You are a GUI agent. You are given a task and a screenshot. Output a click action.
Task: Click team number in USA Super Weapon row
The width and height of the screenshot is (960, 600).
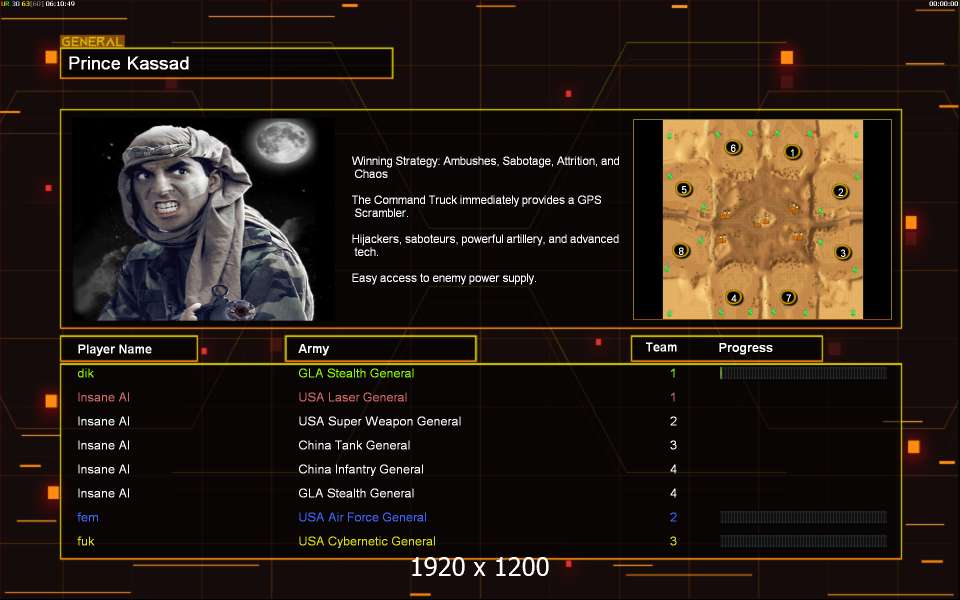pyautogui.click(x=673, y=421)
